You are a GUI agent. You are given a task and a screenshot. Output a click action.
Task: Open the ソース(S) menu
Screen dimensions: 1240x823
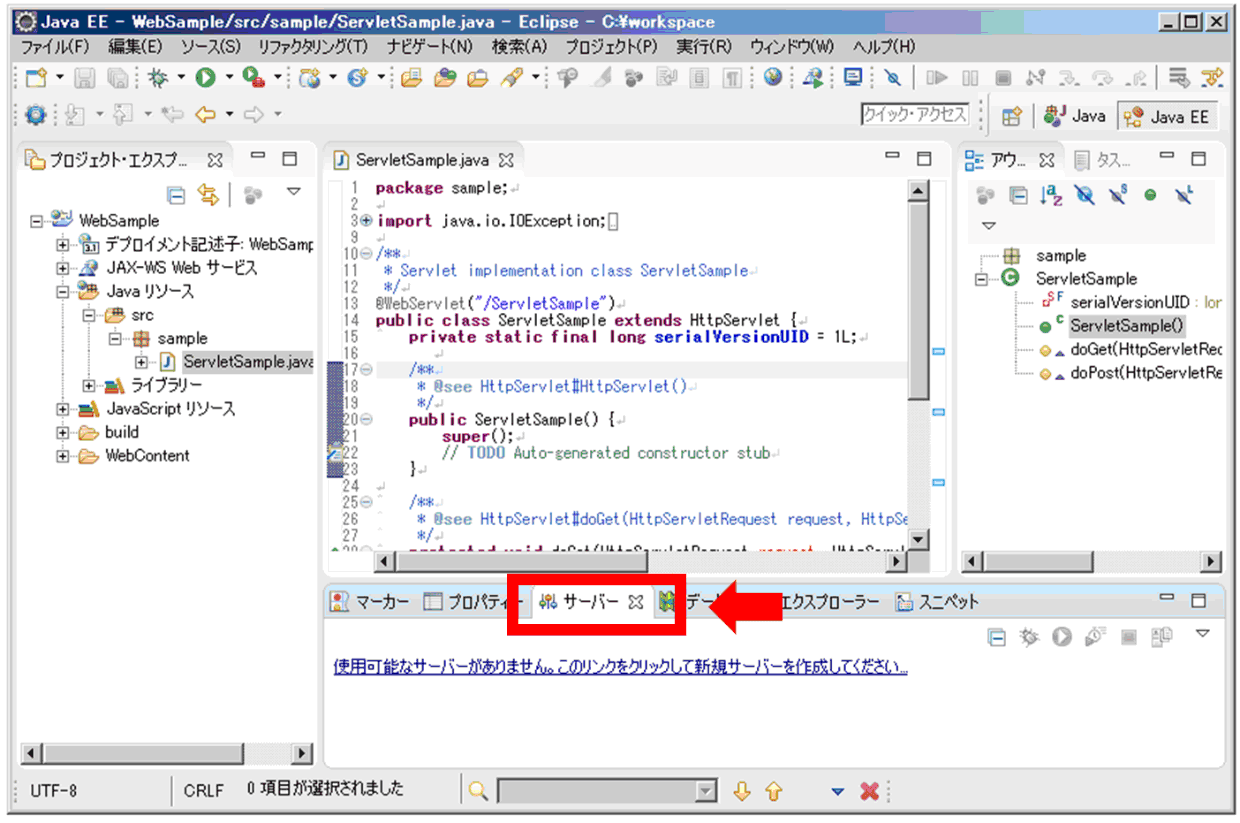210,47
